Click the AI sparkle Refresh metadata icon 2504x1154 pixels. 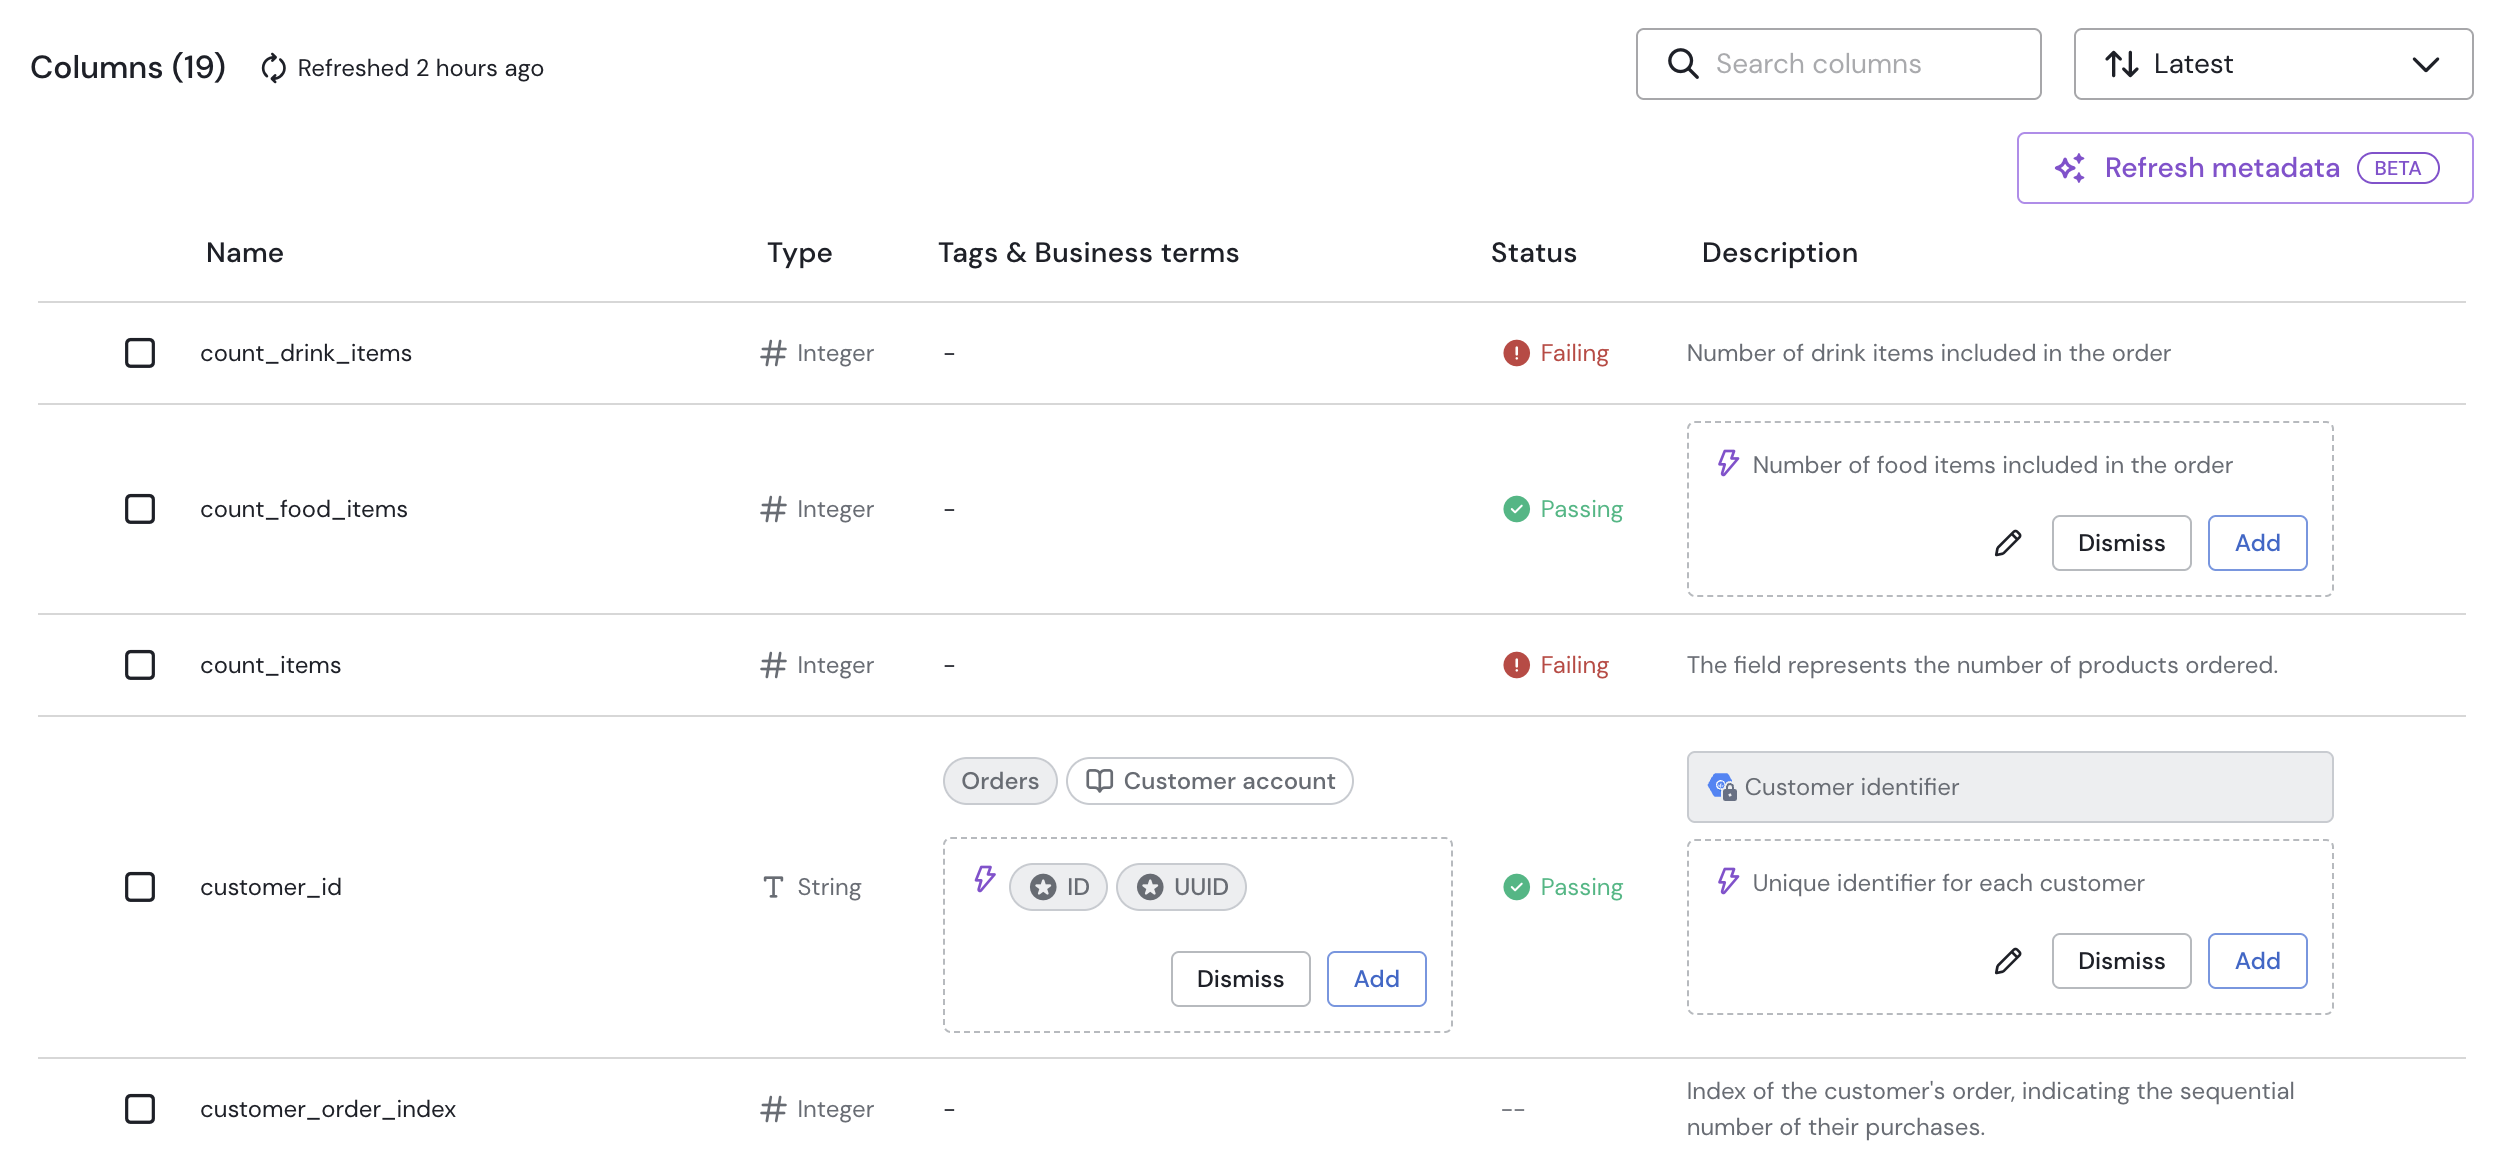2070,168
